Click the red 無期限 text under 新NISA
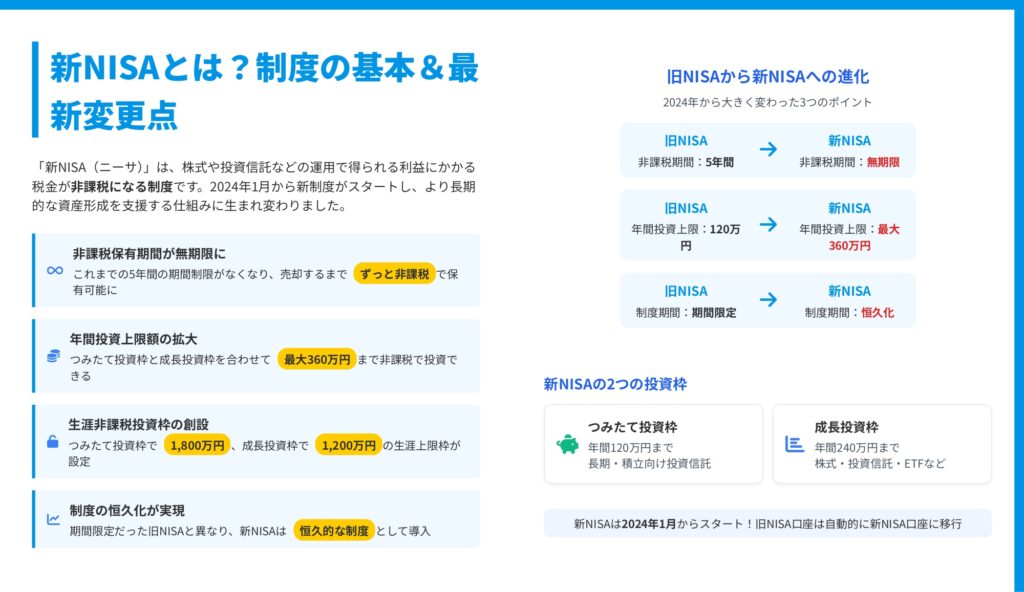This screenshot has width=1024, height=592. [x=884, y=162]
